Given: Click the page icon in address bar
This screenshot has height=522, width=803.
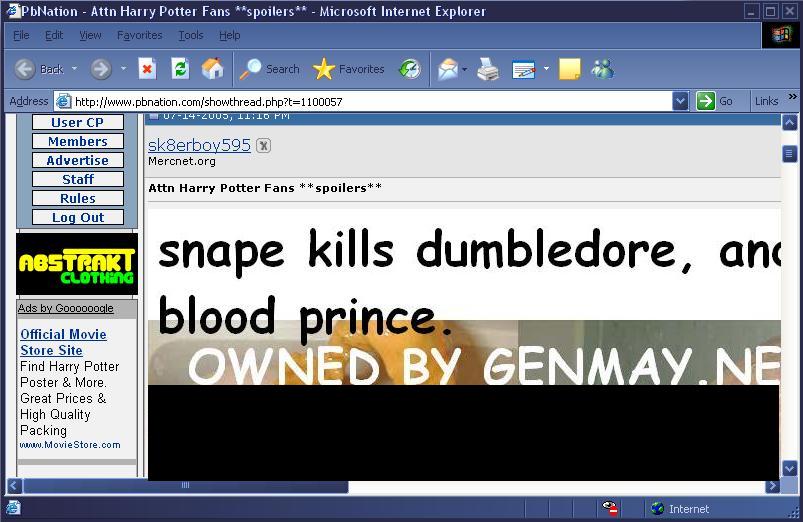Looking at the screenshot, I should click(63, 101).
